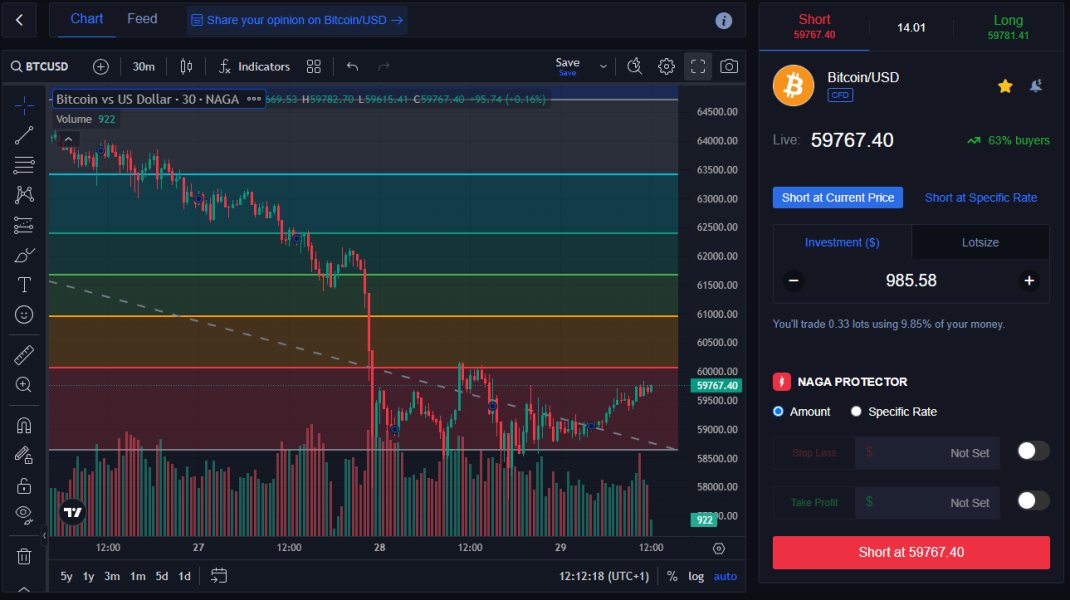Select the Text tool in drawing toolbar
Screen dimensions: 1070x600
click(24, 285)
